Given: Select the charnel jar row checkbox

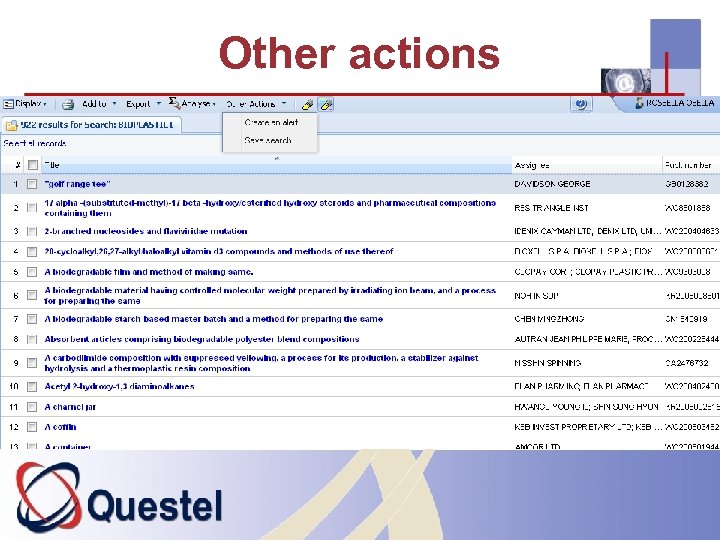Looking at the screenshot, I should click(32, 407).
